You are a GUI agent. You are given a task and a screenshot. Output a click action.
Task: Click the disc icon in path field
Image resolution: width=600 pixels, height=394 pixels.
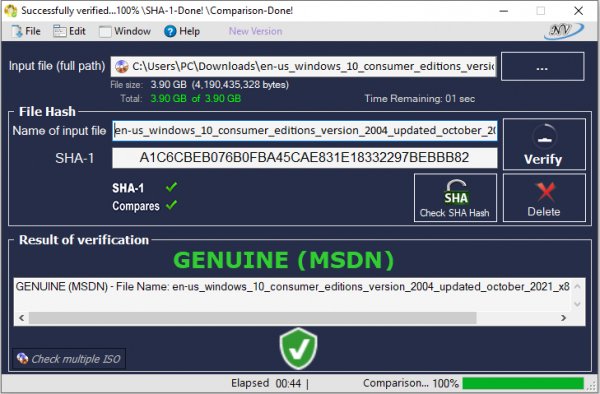(122, 67)
